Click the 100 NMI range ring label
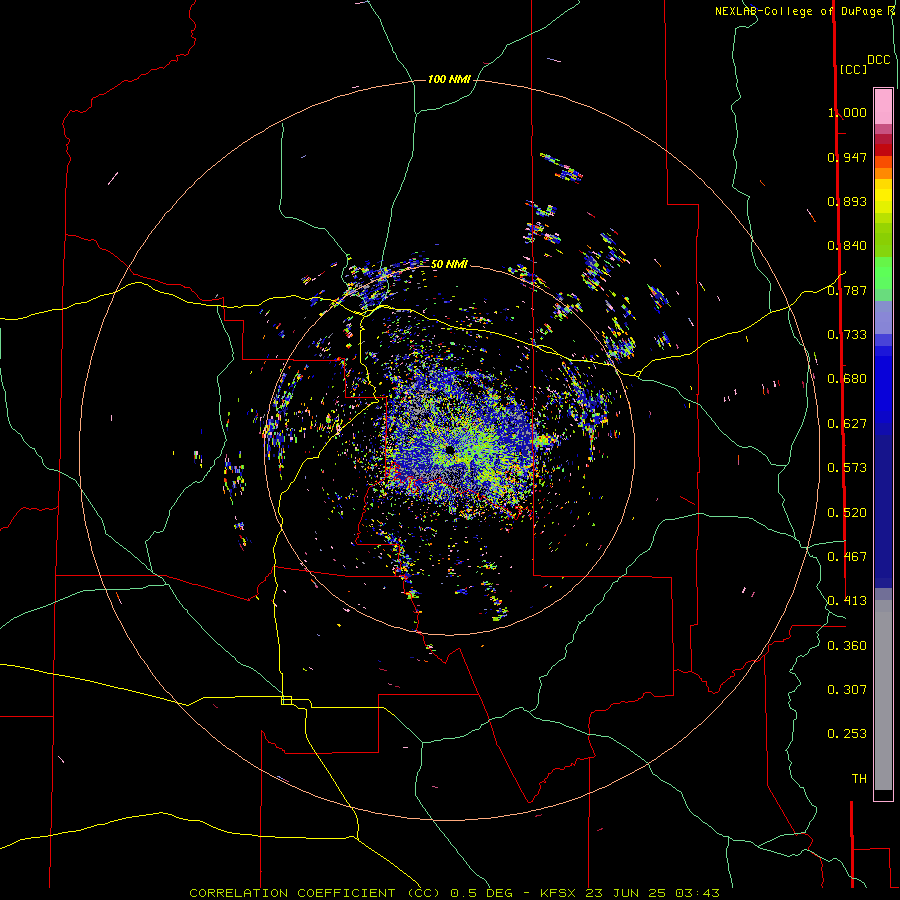Screen dimensions: 900x900 pos(449,79)
